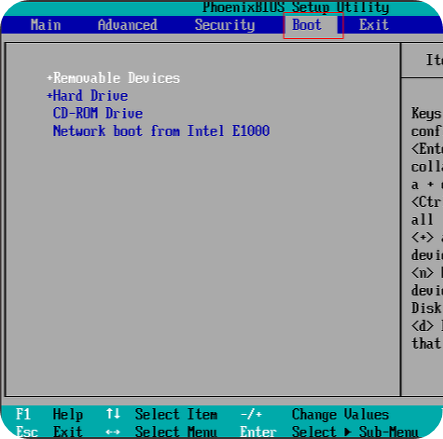Expand the plus sign before Removable Devices

pyautogui.click(x=50, y=78)
